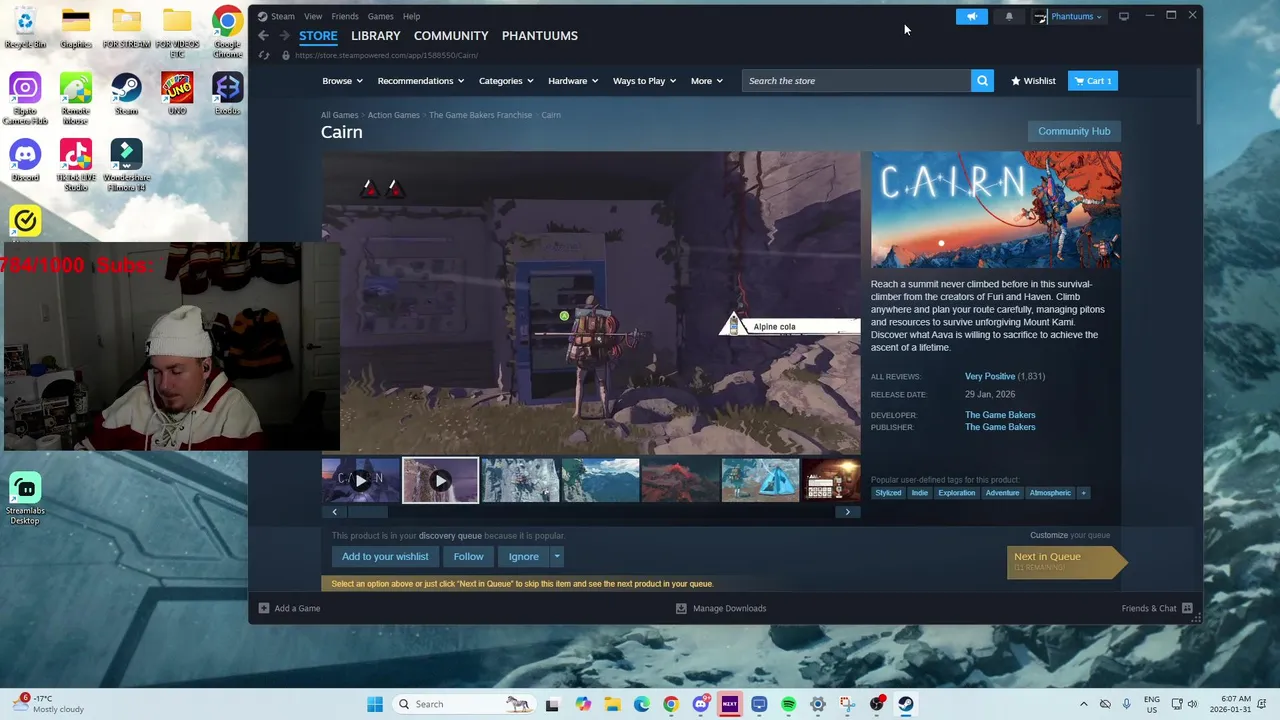Open OBS icon in taskbar
The height and width of the screenshot is (720, 1280).
pyautogui.click(x=876, y=704)
